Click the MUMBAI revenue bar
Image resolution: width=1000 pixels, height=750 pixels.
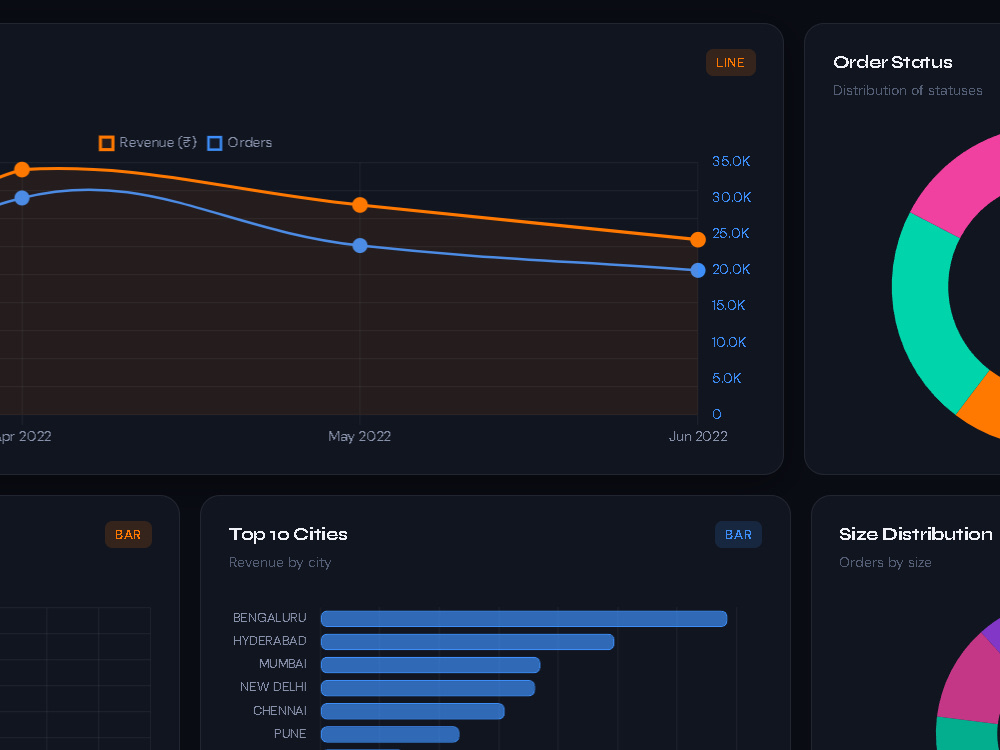click(x=430, y=665)
